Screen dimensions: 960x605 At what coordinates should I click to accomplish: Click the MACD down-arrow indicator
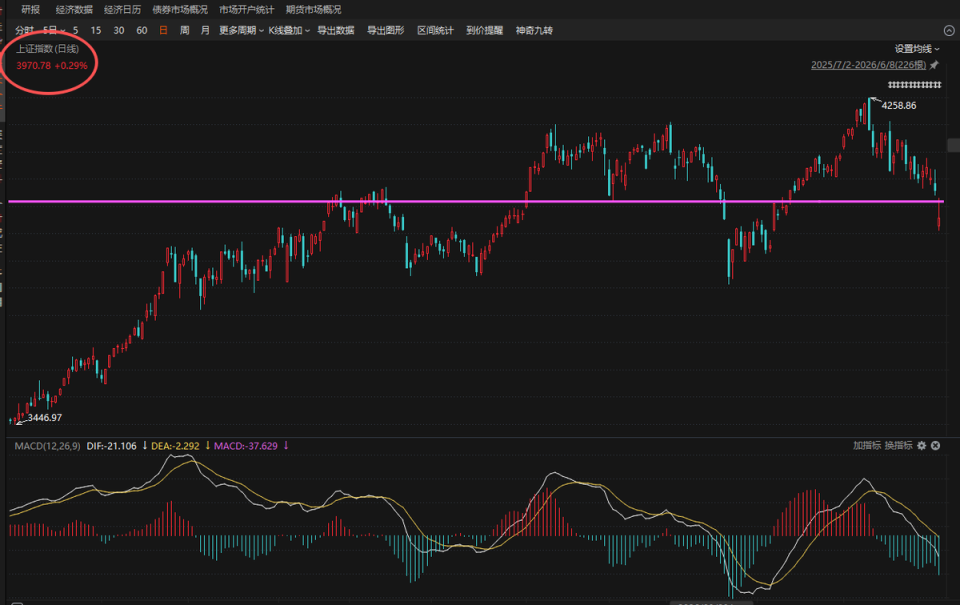point(286,446)
